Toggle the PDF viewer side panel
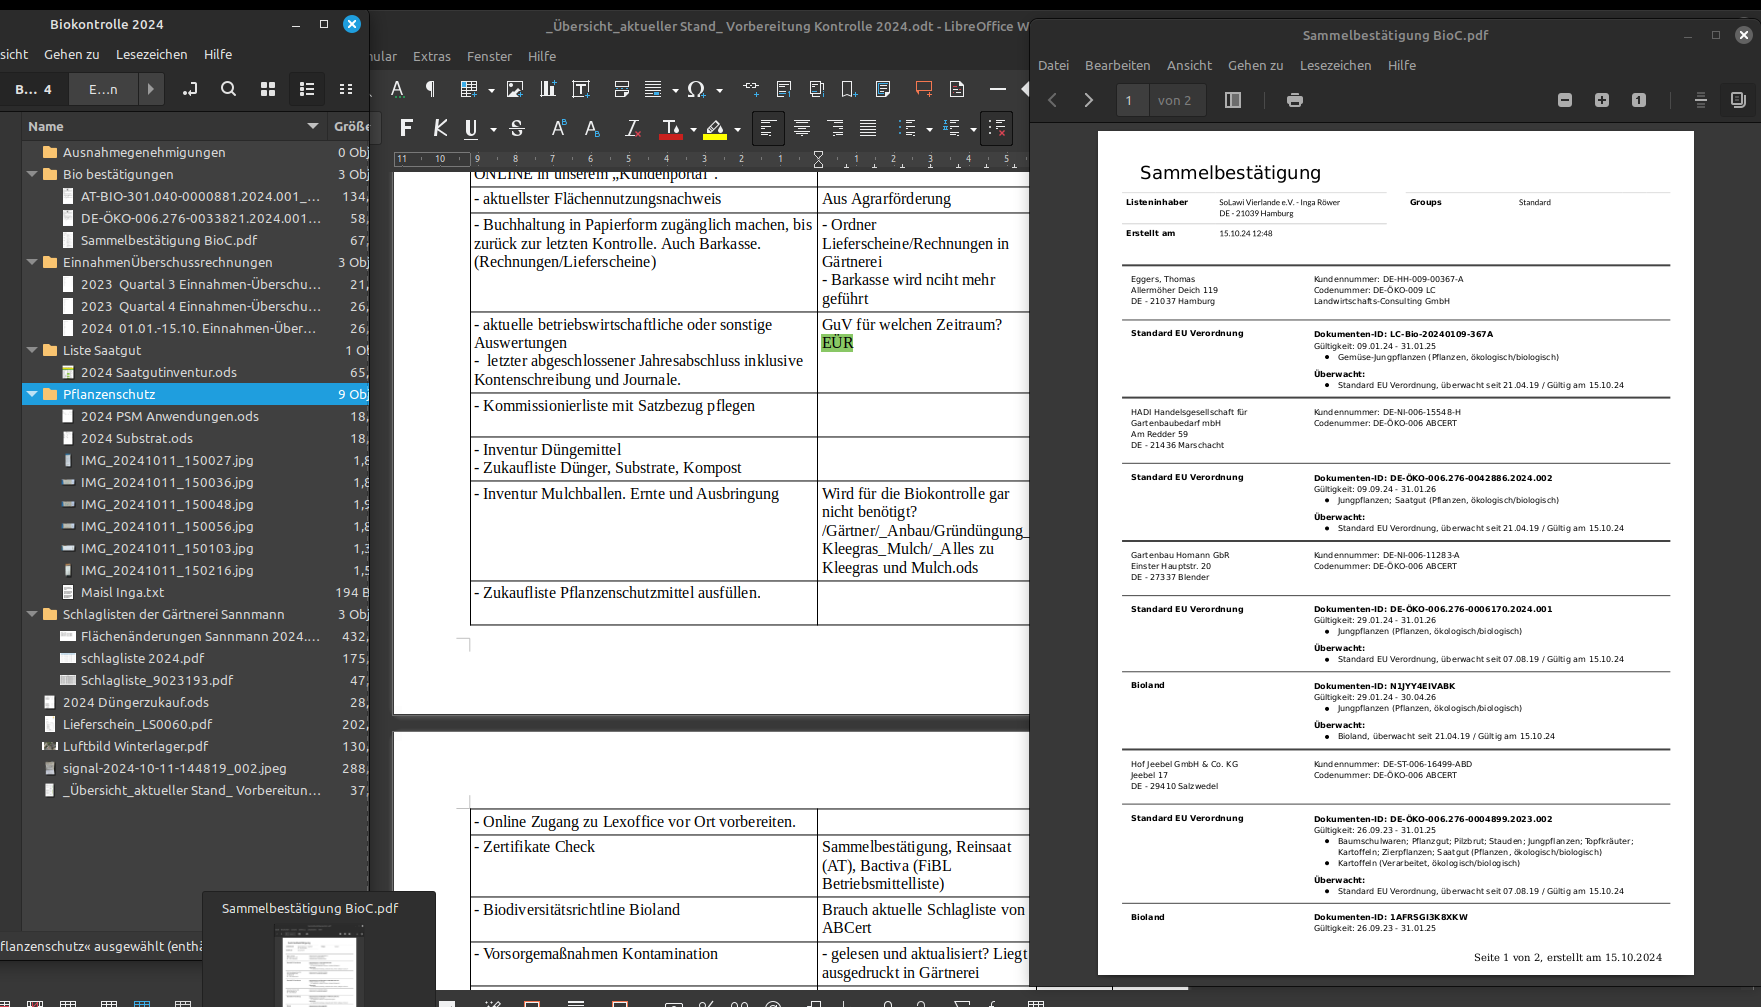Viewport: 1761px width, 1007px height. click(1233, 100)
